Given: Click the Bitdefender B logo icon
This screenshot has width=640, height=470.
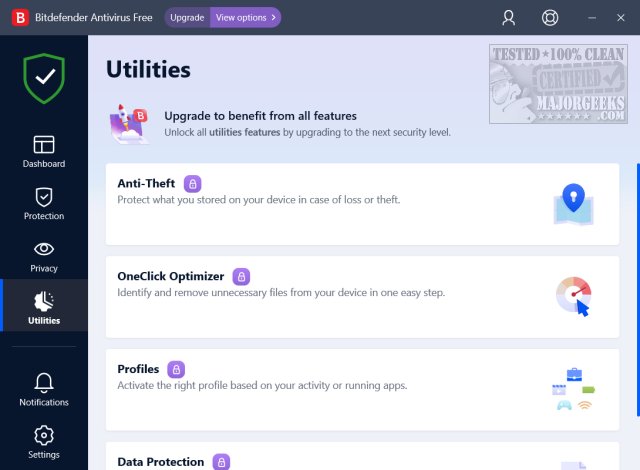Looking at the screenshot, I should click(18, 17).
